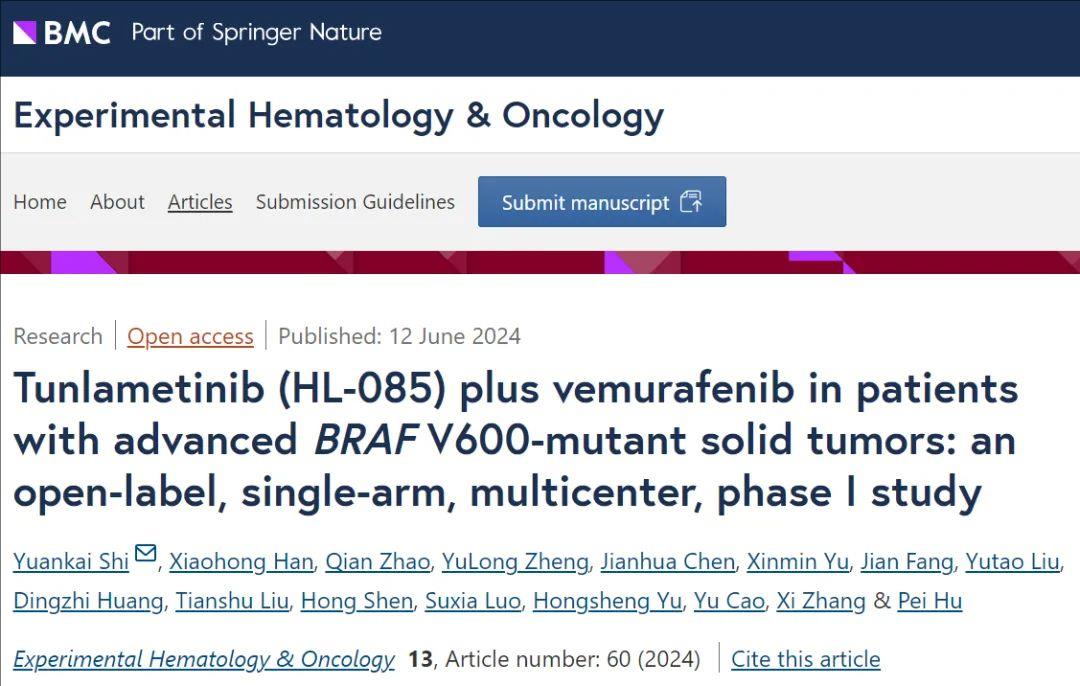The image size is (1080, 686).
Task: Go to the Articles tab
Action: coord(200,202)
